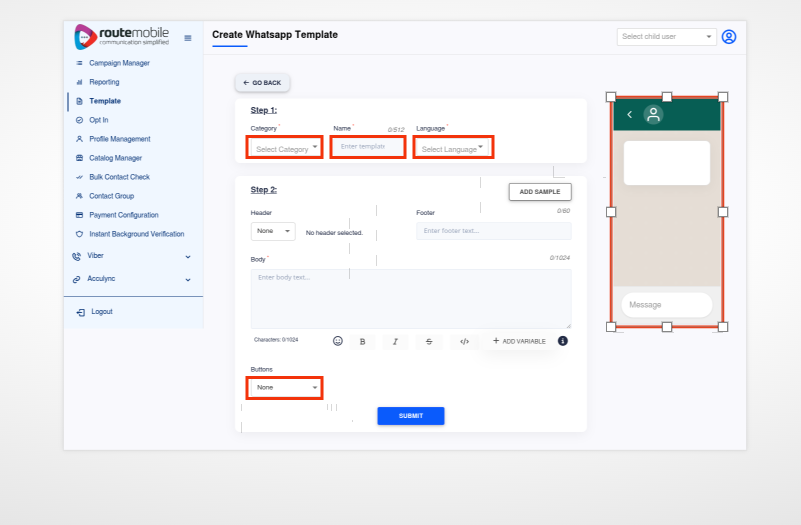Expand the Viber menu chevron

(x=188, y=257)
